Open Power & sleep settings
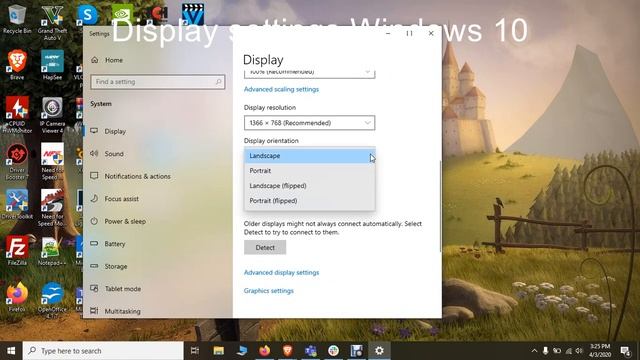This screenshot has width=640, height=360. pyautogui.click(x=158, y=221)
